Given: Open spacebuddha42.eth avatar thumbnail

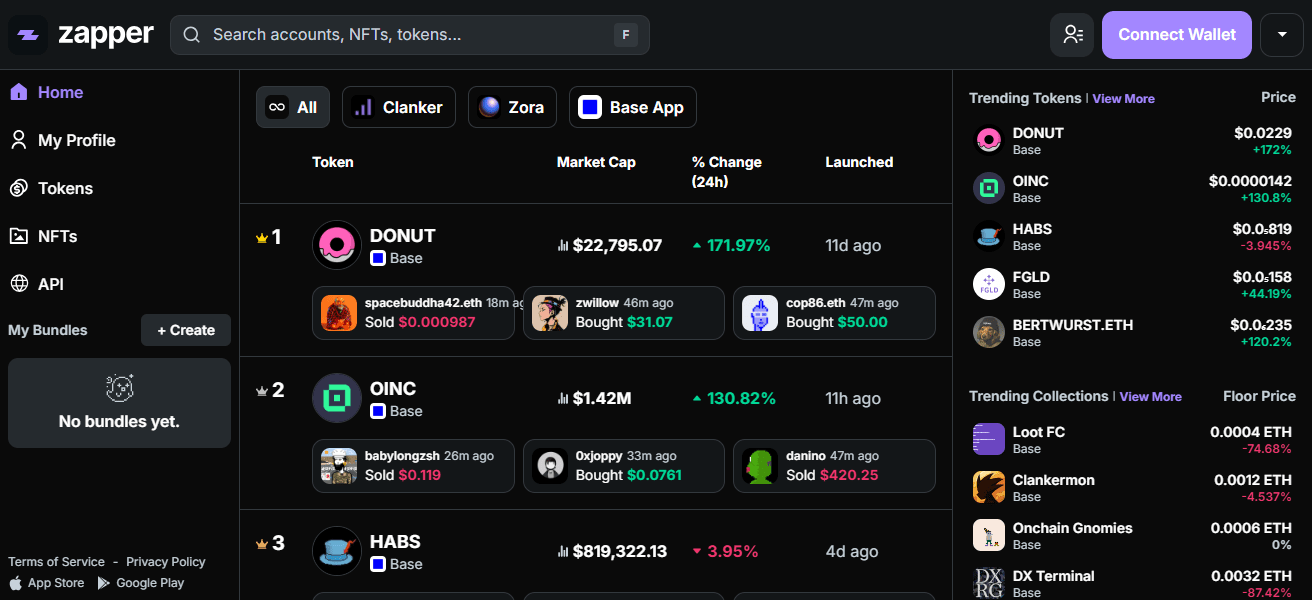Looking at the screenshot, I should [339, 313].
